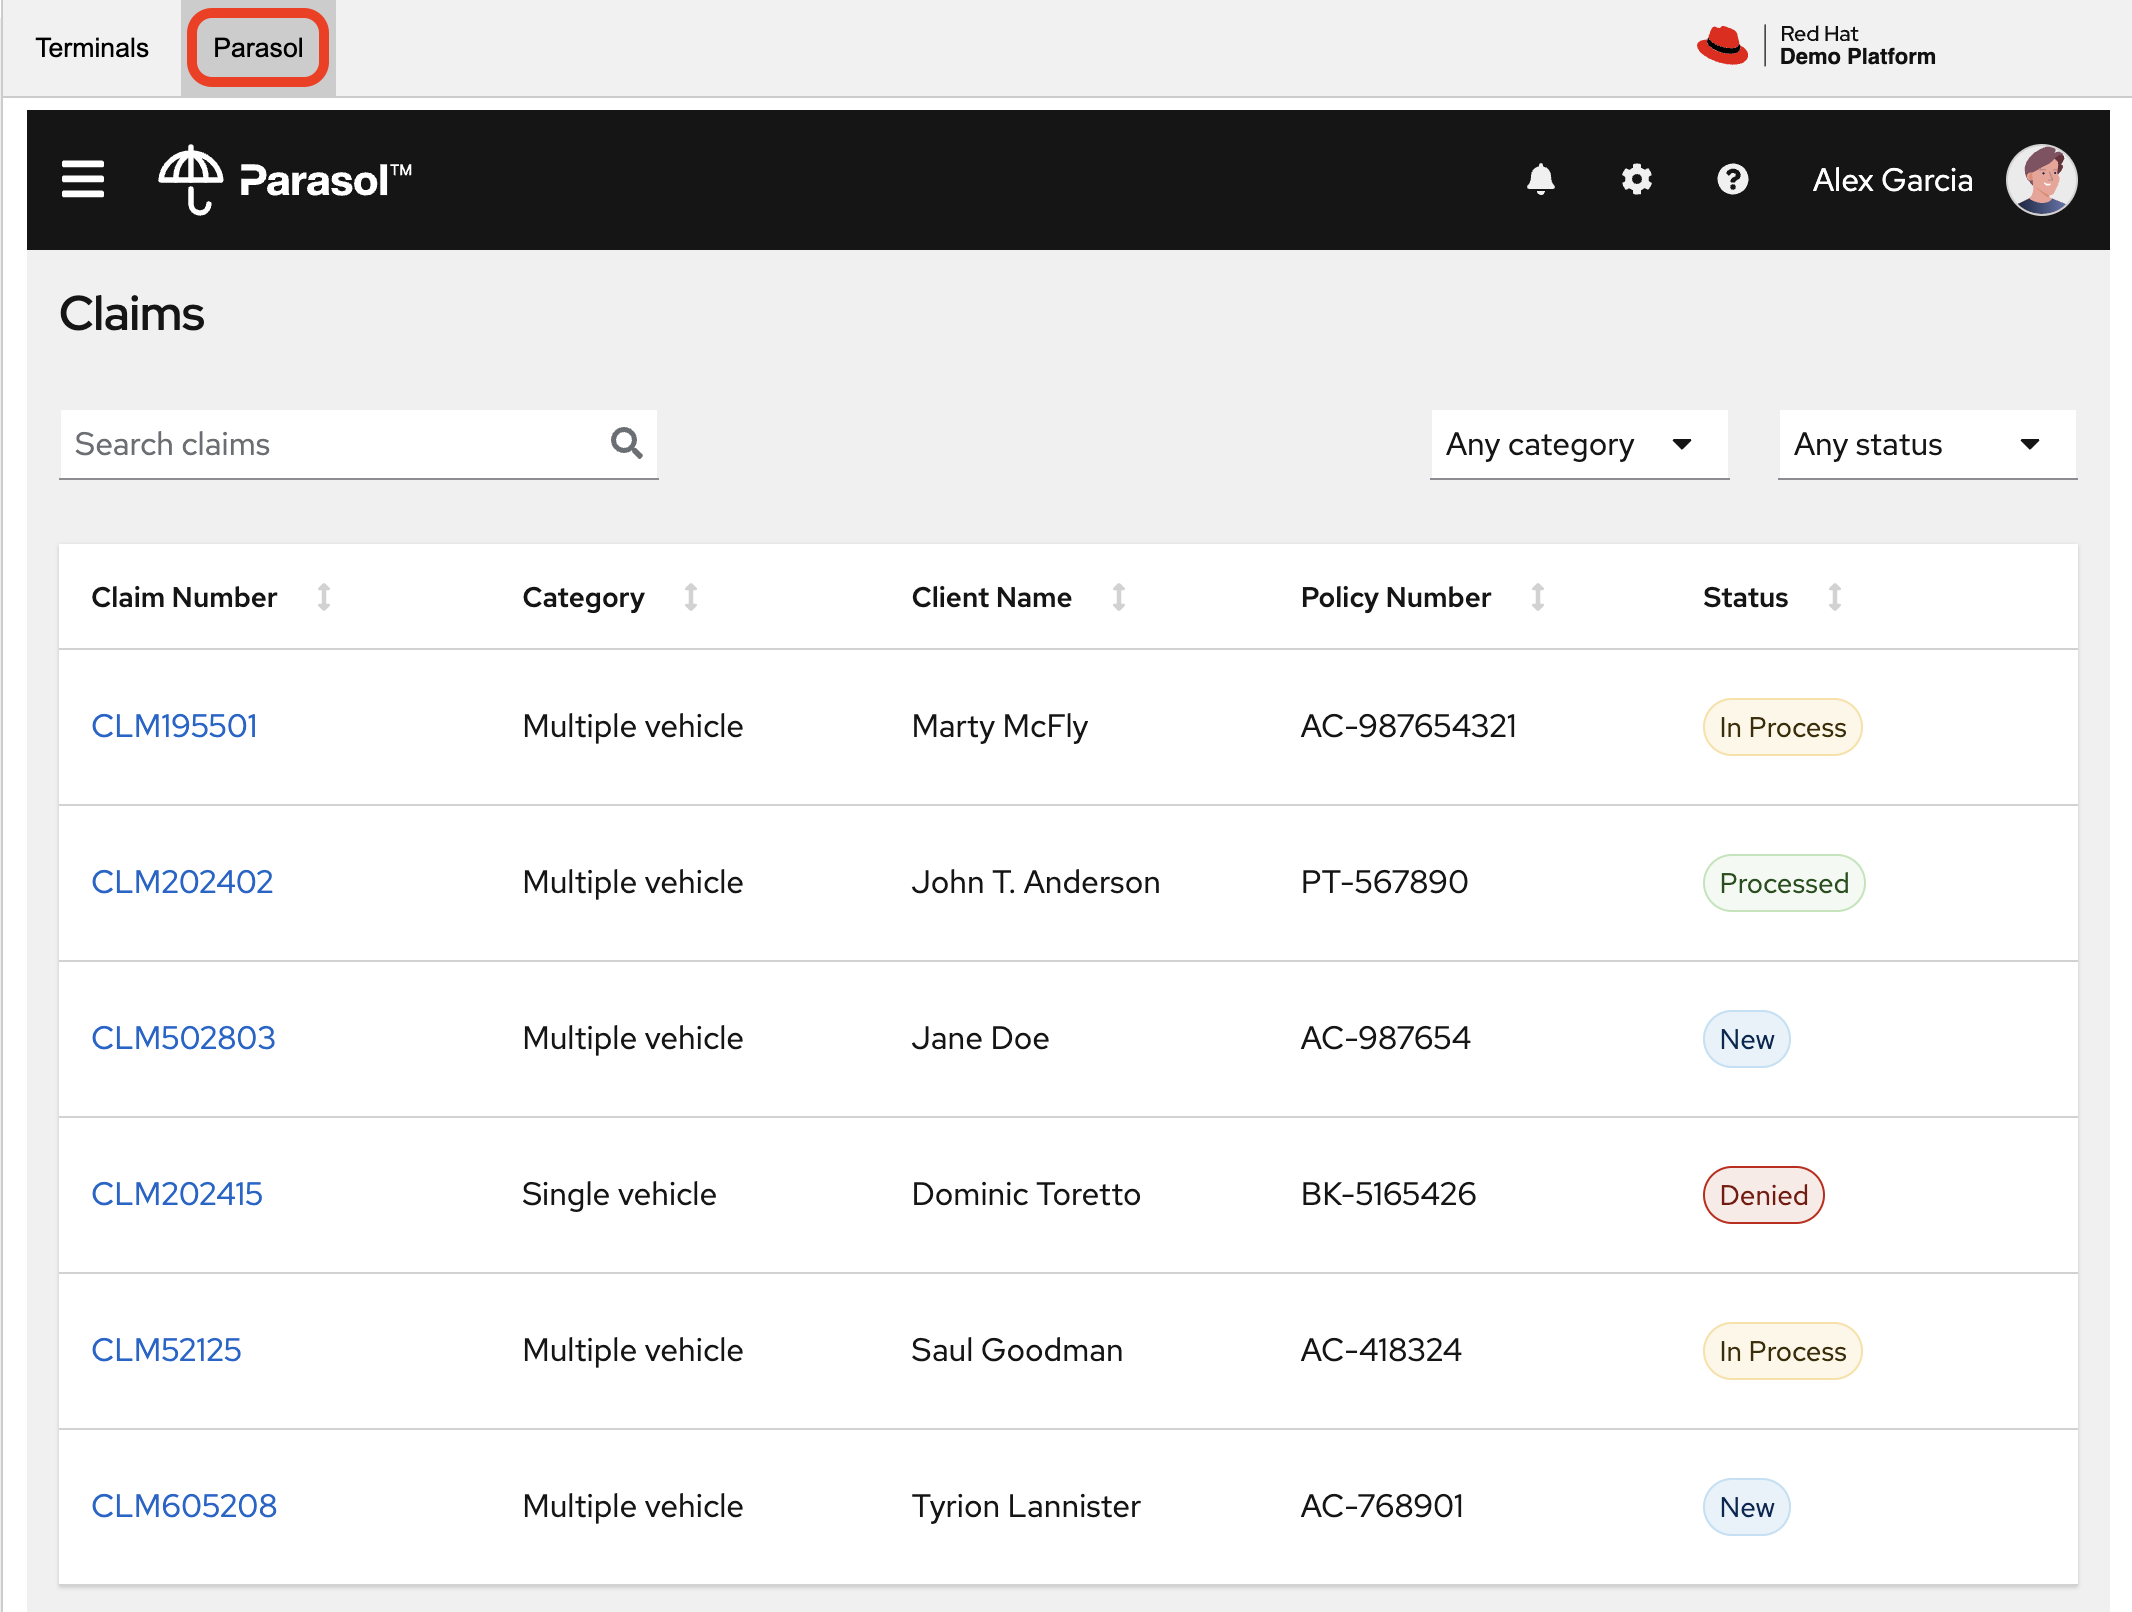The image size is (2132, 1612).
Task: Click Alex Garcia avatar image
Action: point(2041,180)
